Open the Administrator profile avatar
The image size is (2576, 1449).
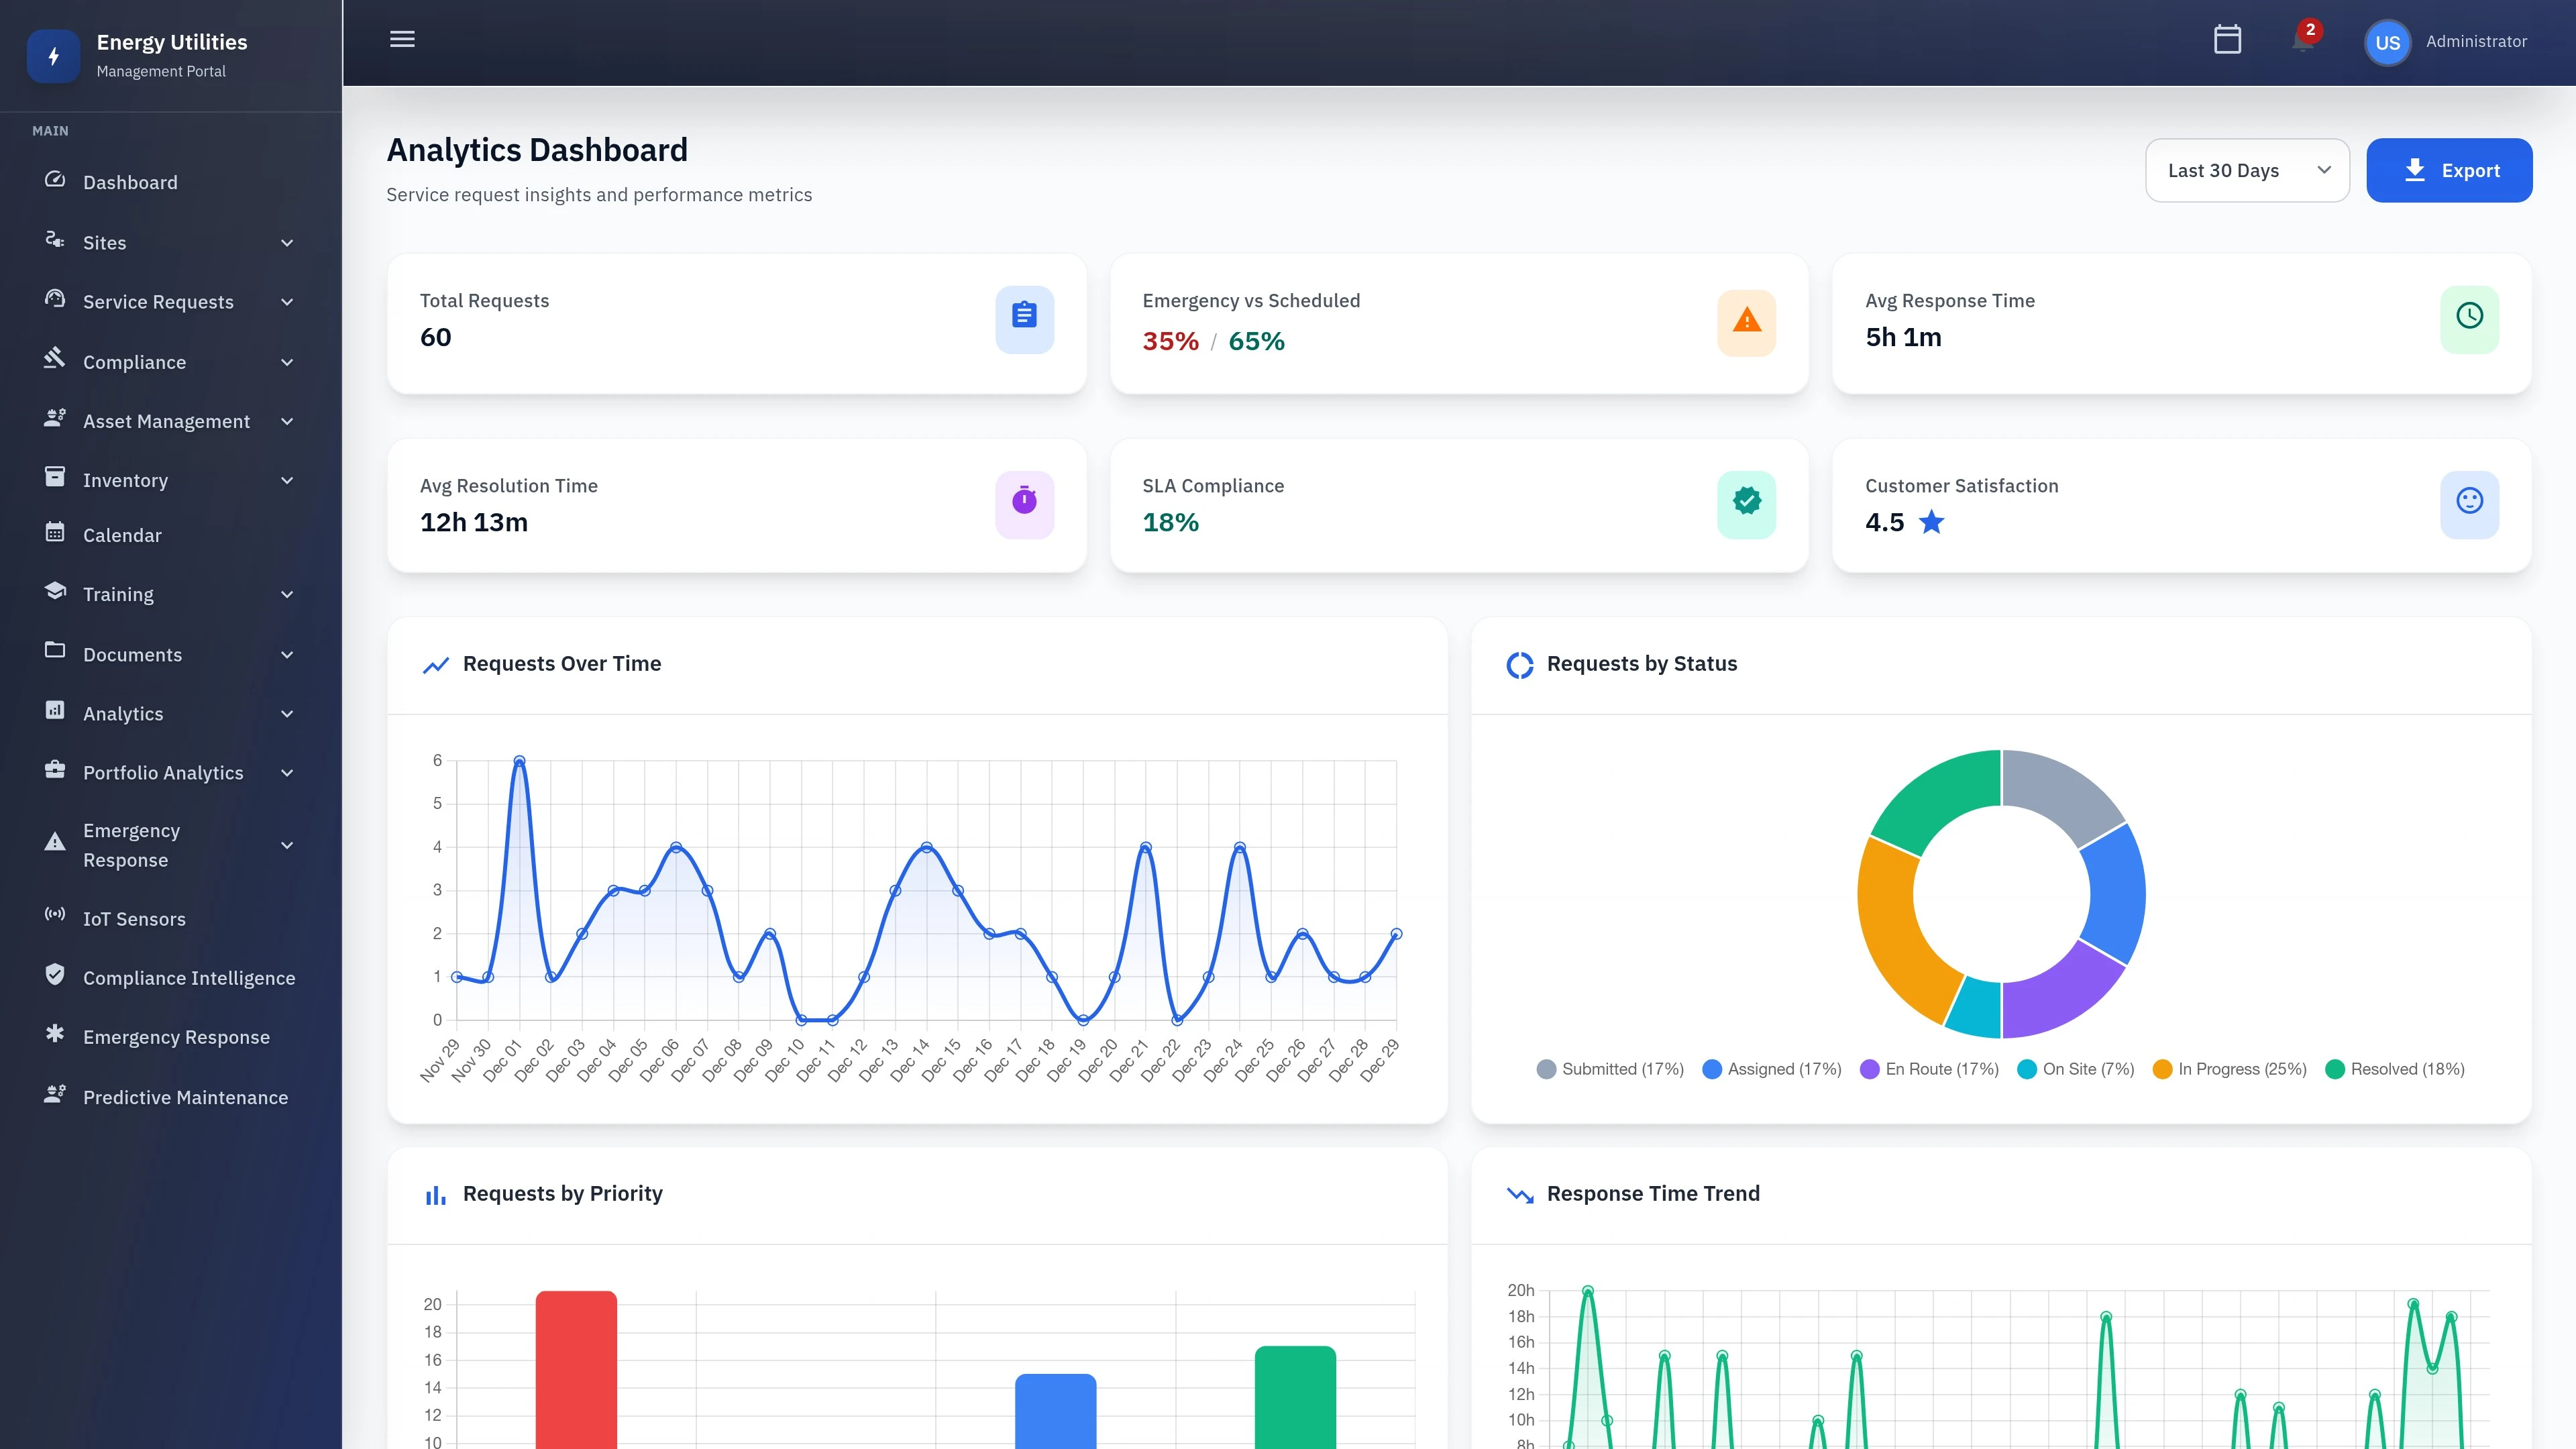coord(2387,41)
